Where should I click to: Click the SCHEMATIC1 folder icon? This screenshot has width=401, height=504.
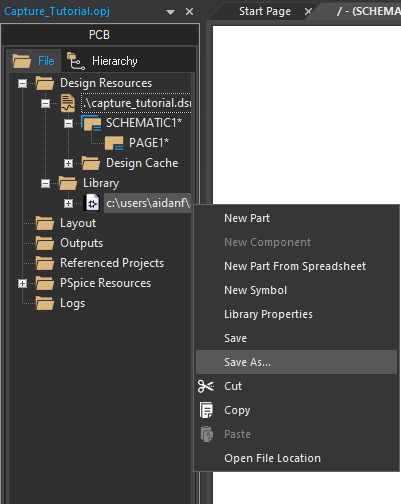(x=91, y=123)
